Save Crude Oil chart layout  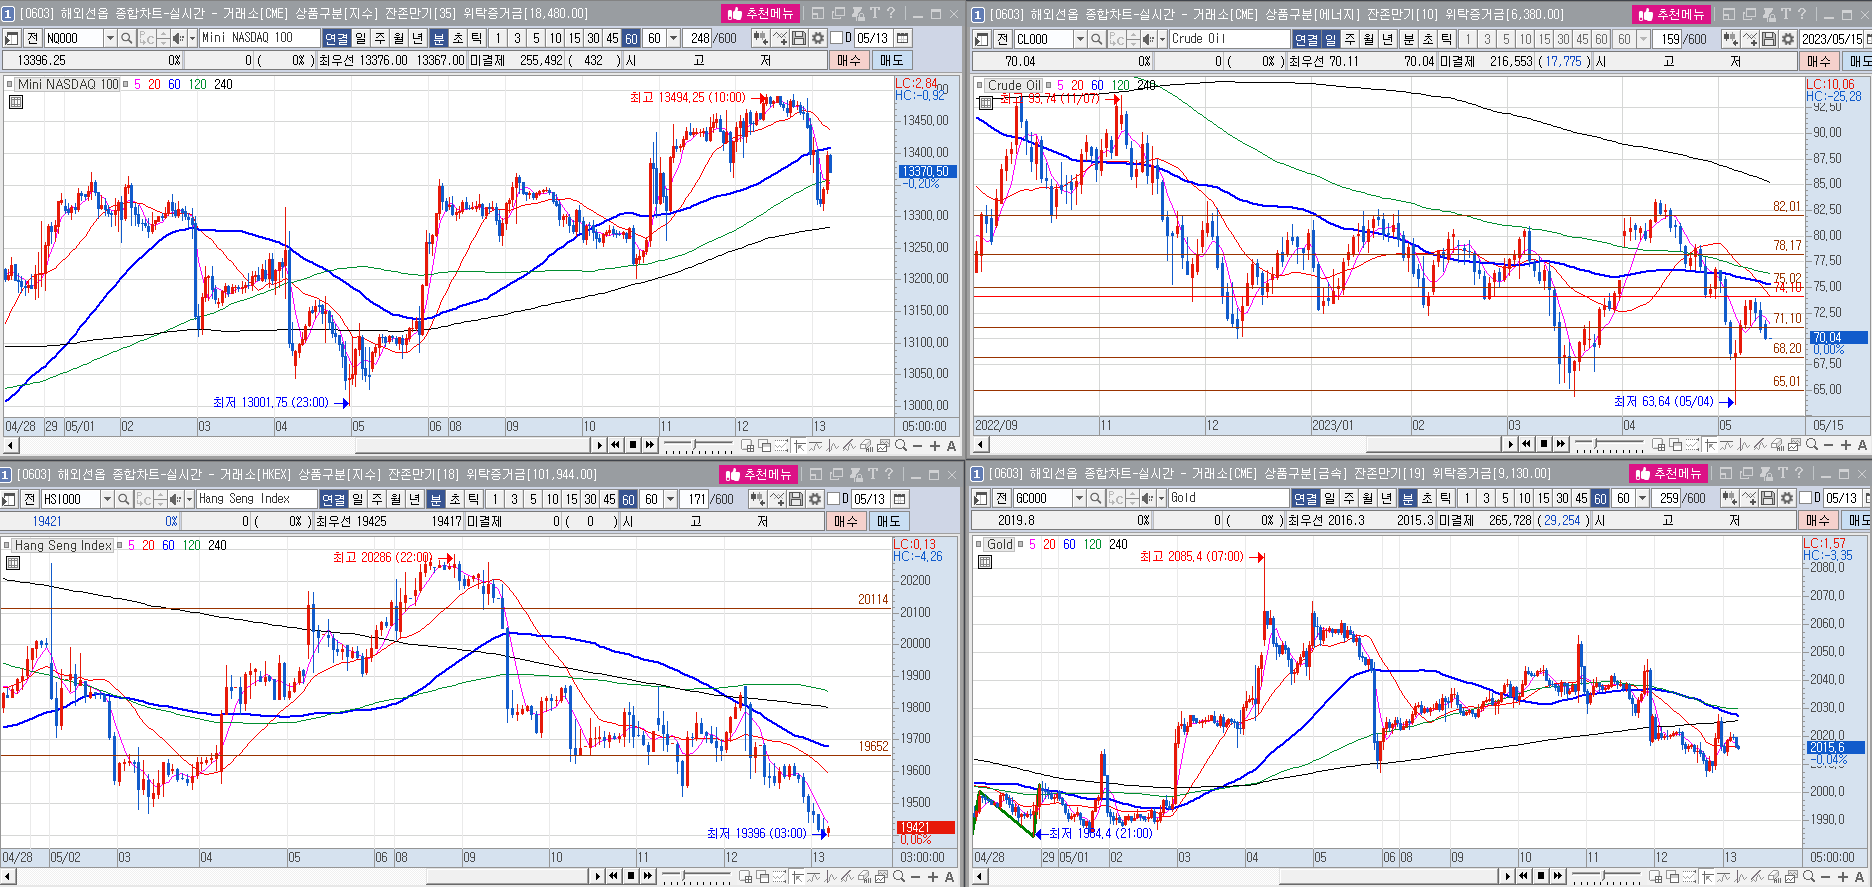pos(1769,38)
